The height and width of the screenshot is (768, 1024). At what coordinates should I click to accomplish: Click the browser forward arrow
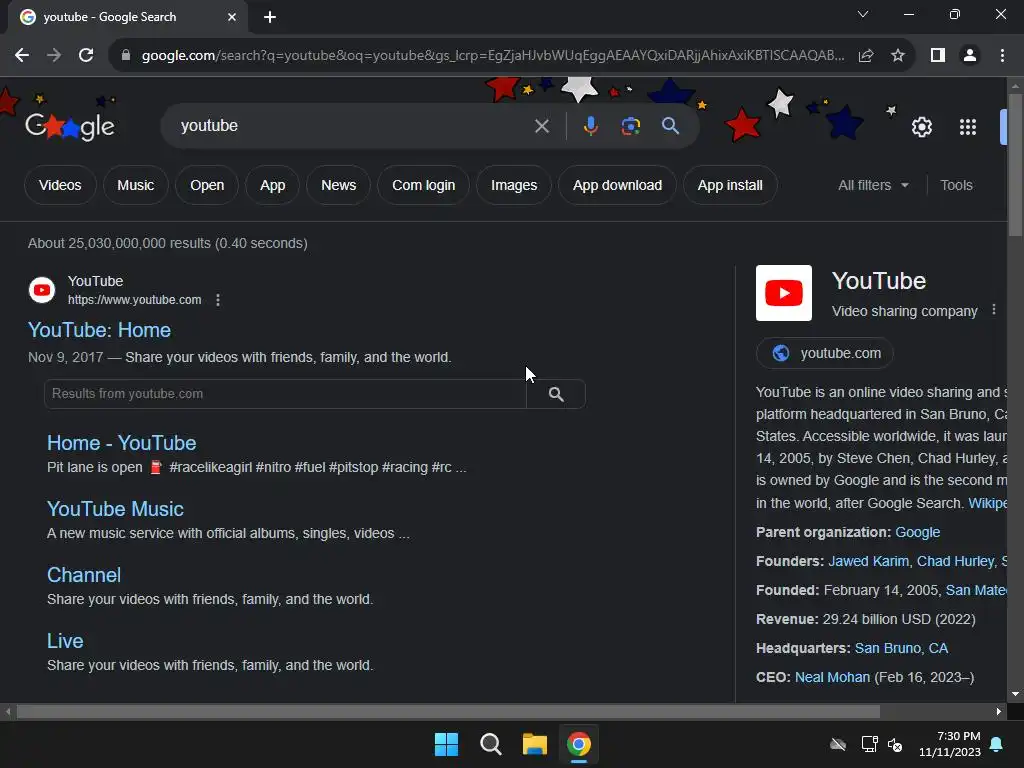[54, 56]
